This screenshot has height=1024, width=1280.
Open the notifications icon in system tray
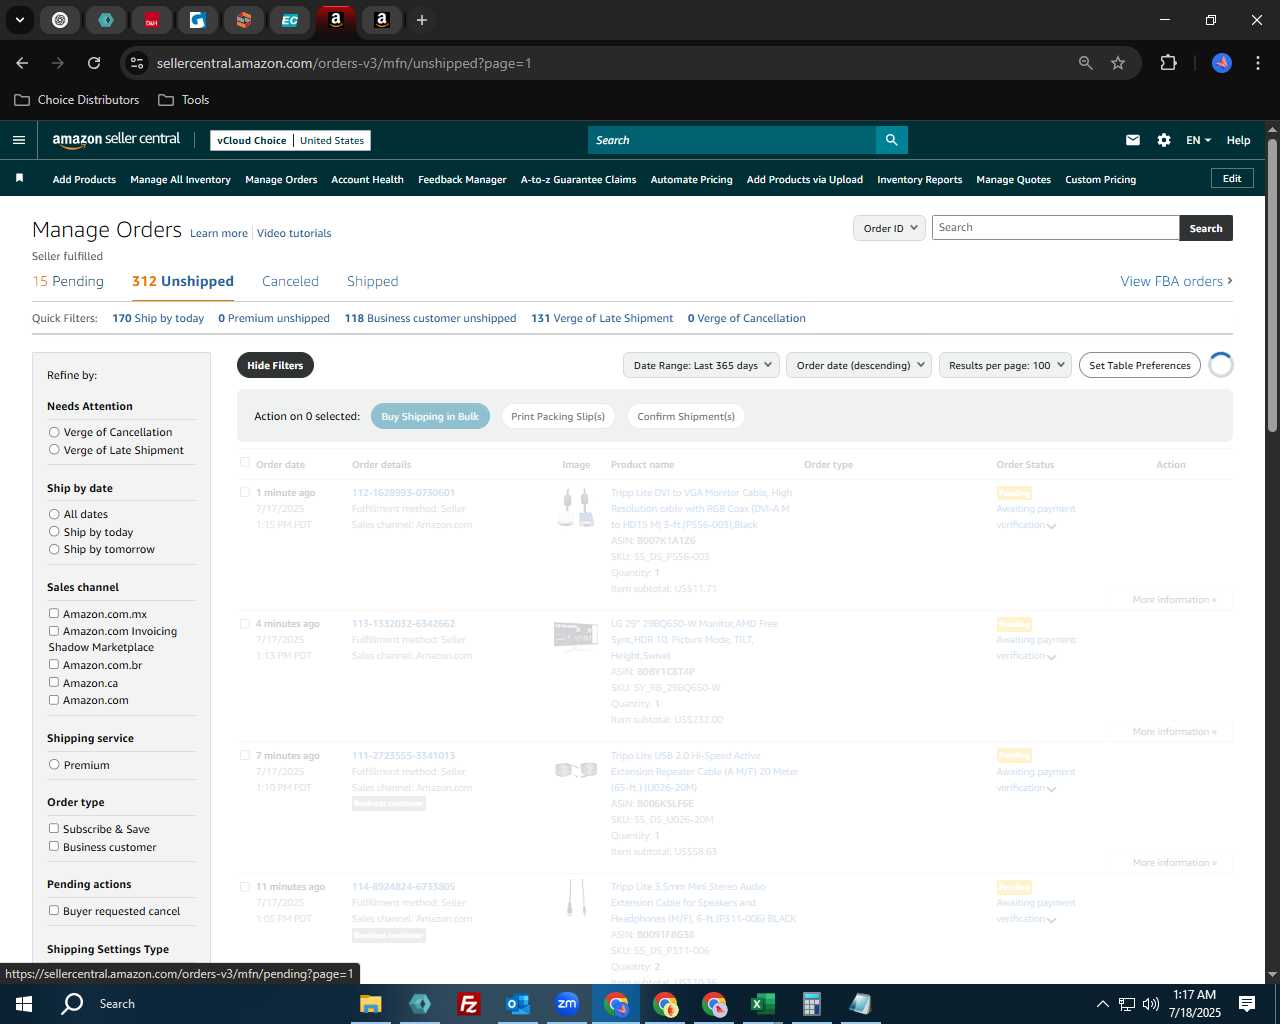tap(1247, 1004)
